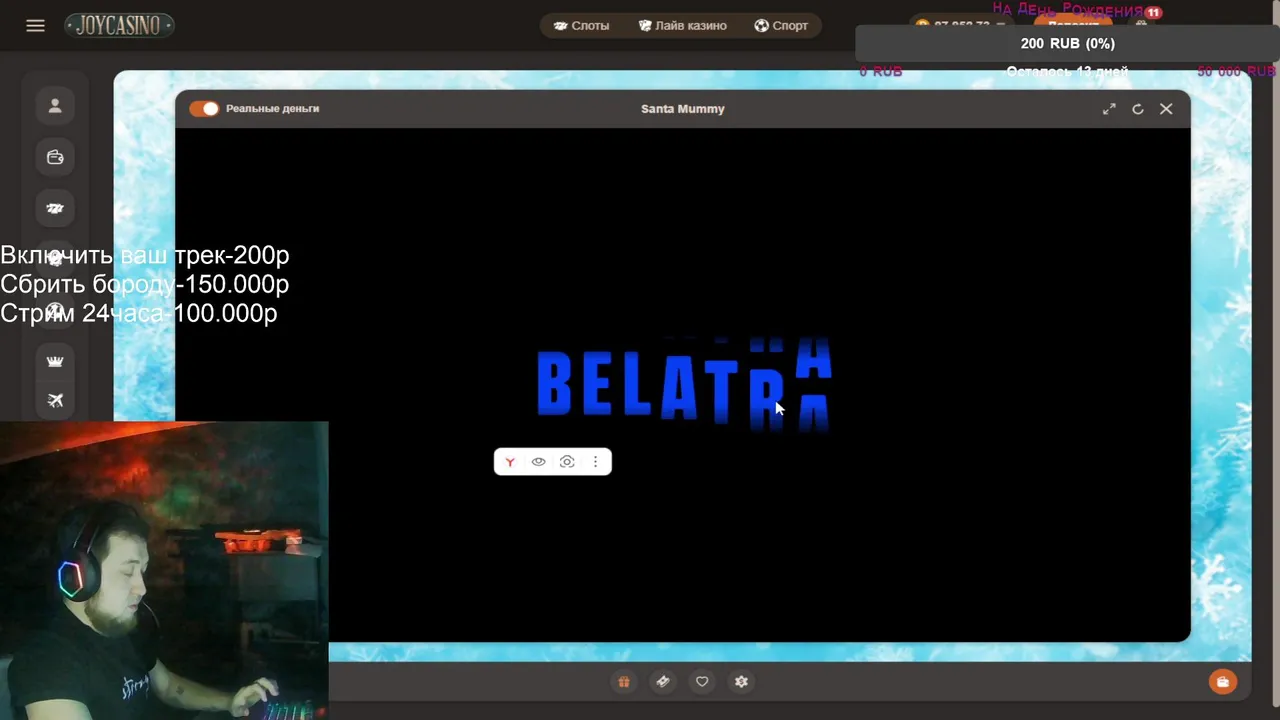Reload the Santa Mummy game
The image size is (1280, 720).
[x=1137, y=109]
